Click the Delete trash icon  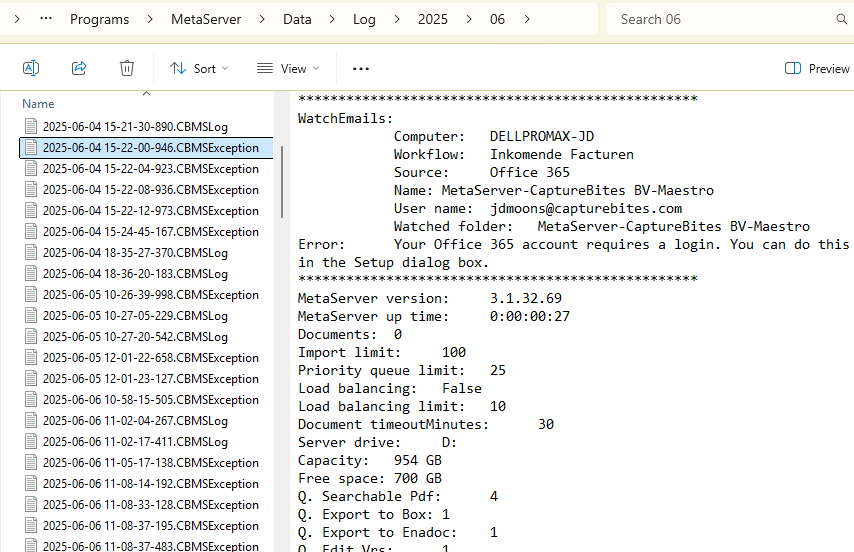point(127,68)
